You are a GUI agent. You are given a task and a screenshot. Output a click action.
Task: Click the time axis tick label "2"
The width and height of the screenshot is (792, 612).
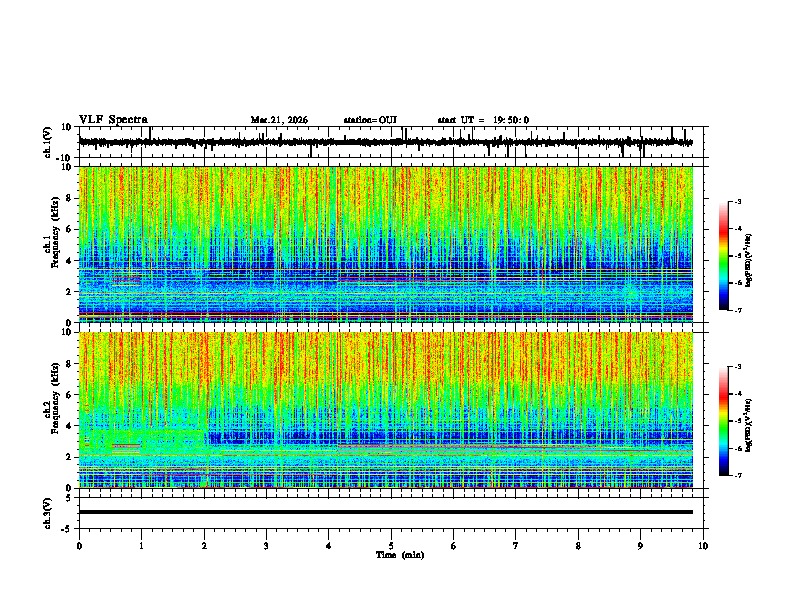(x=204, y=546)
